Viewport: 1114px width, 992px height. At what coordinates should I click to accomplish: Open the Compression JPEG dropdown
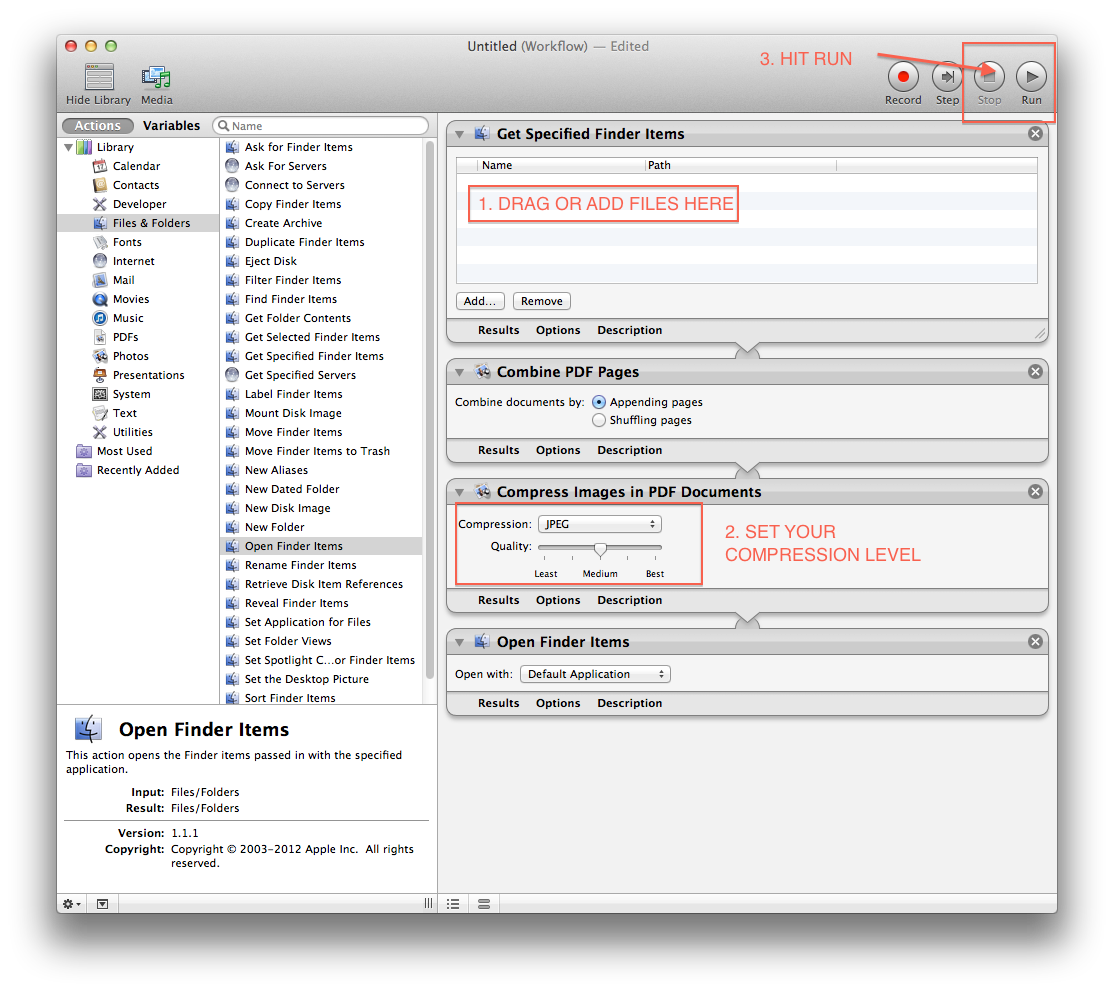point(600,524)
